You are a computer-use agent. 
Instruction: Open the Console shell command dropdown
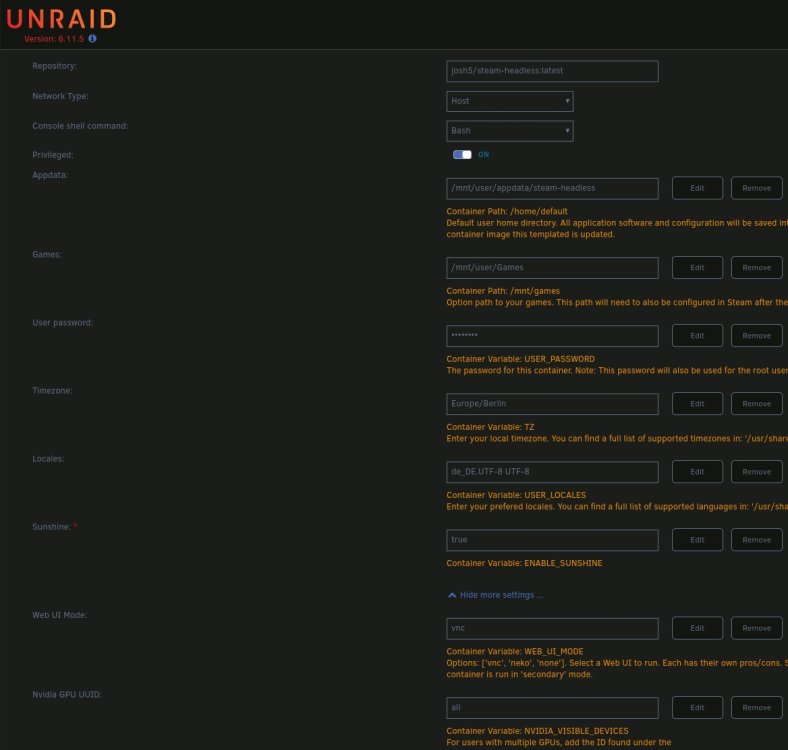510,131
